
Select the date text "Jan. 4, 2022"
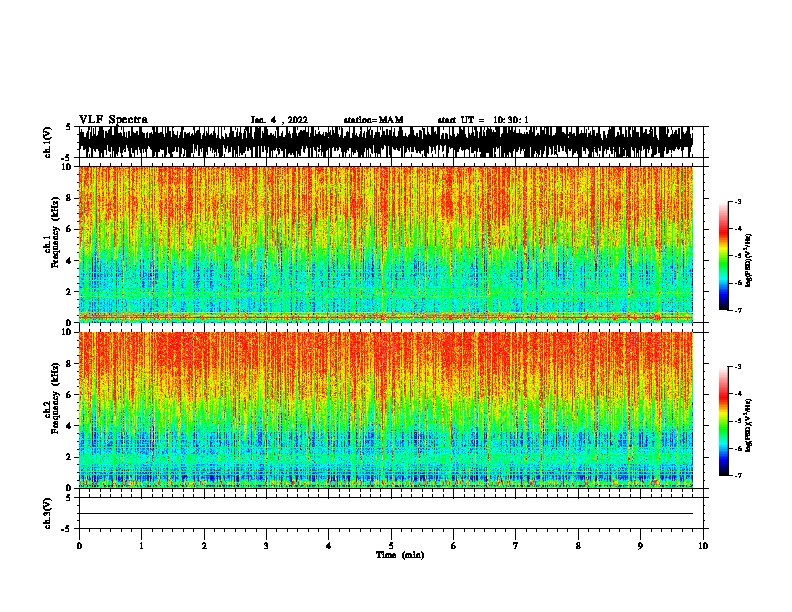point(279,120)
